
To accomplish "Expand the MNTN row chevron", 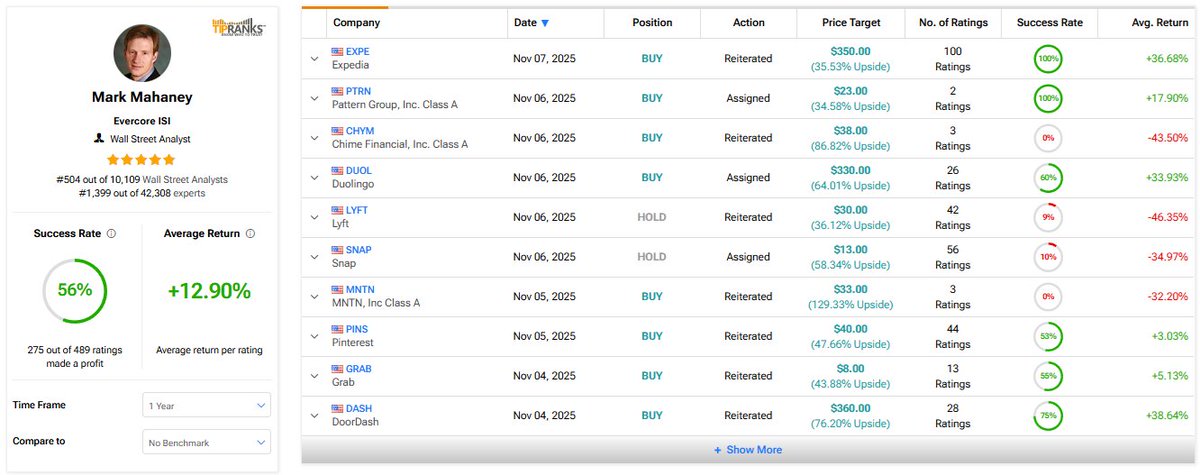I will click(x=314, y=297).
